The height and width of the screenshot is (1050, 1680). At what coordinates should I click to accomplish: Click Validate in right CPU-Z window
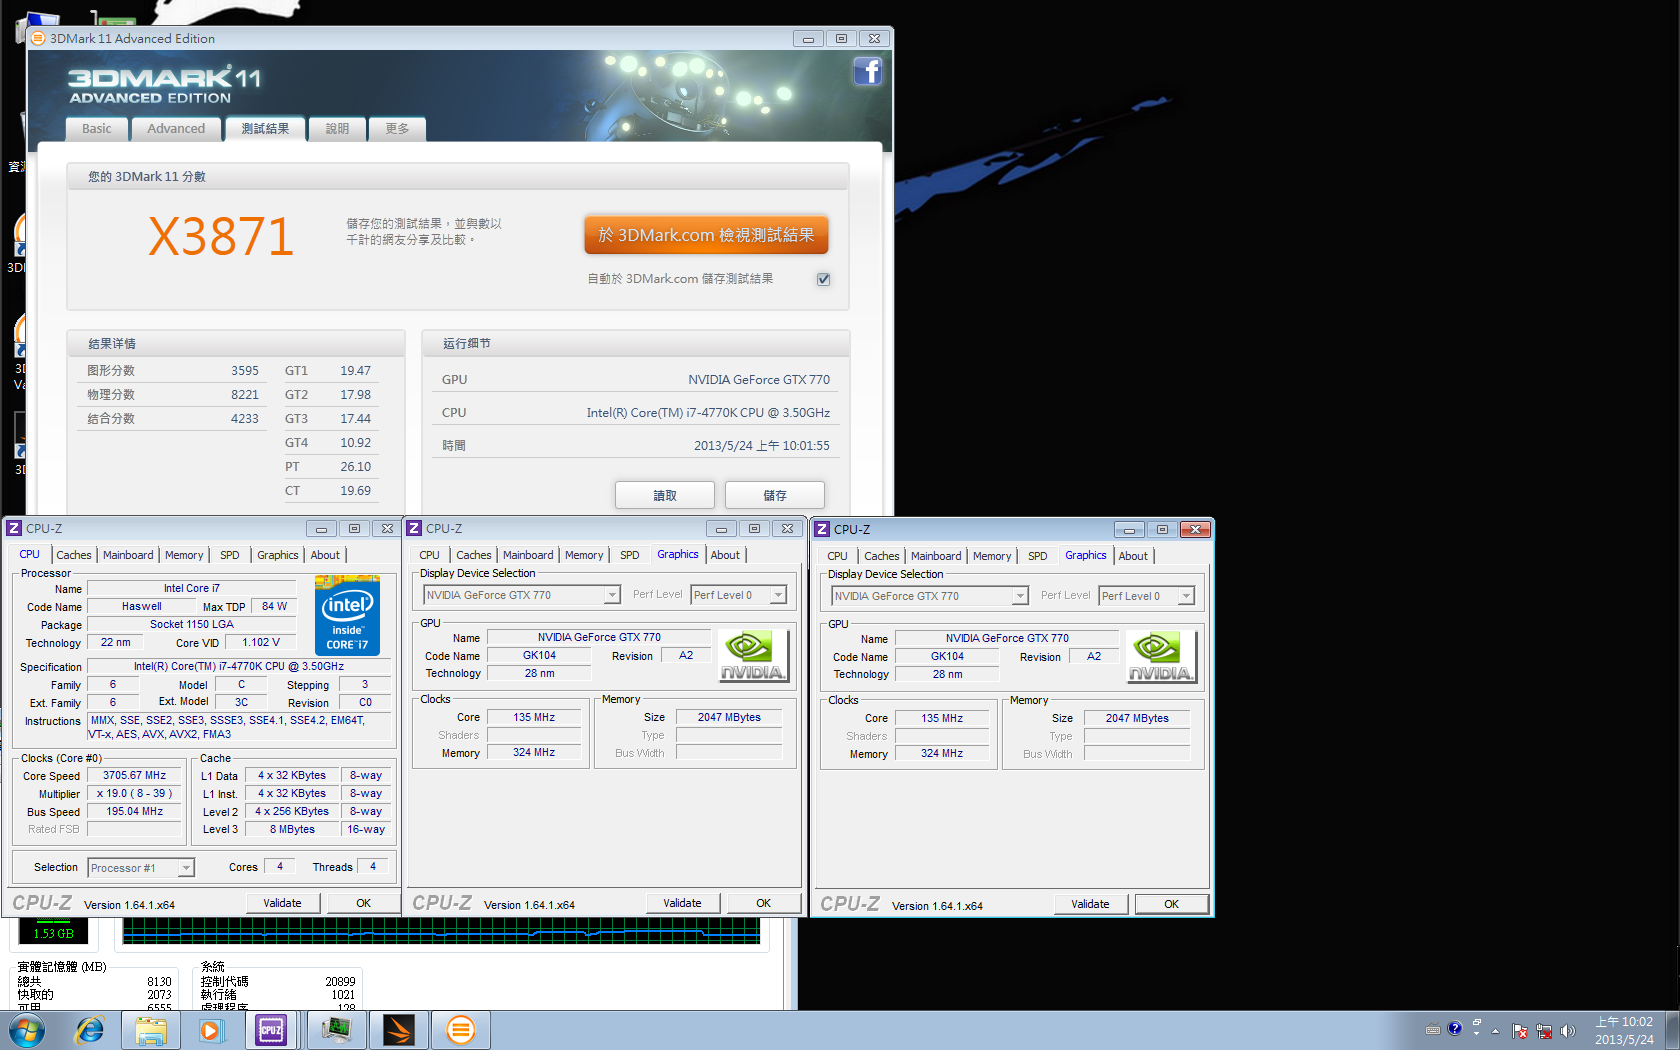(1090, 904)
